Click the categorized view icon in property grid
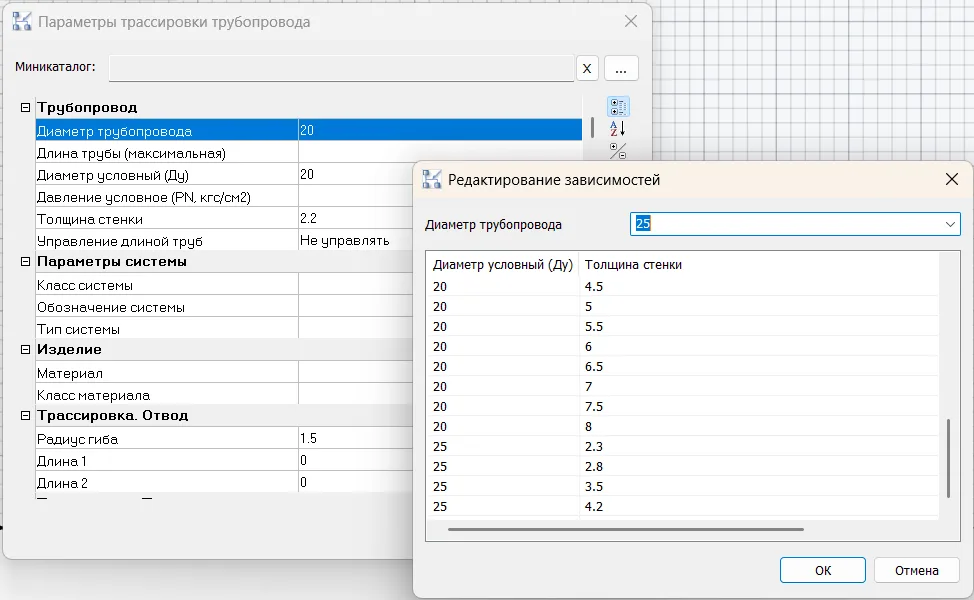The height and width of the screenshot is (600, 974). (x=618, y=107)
